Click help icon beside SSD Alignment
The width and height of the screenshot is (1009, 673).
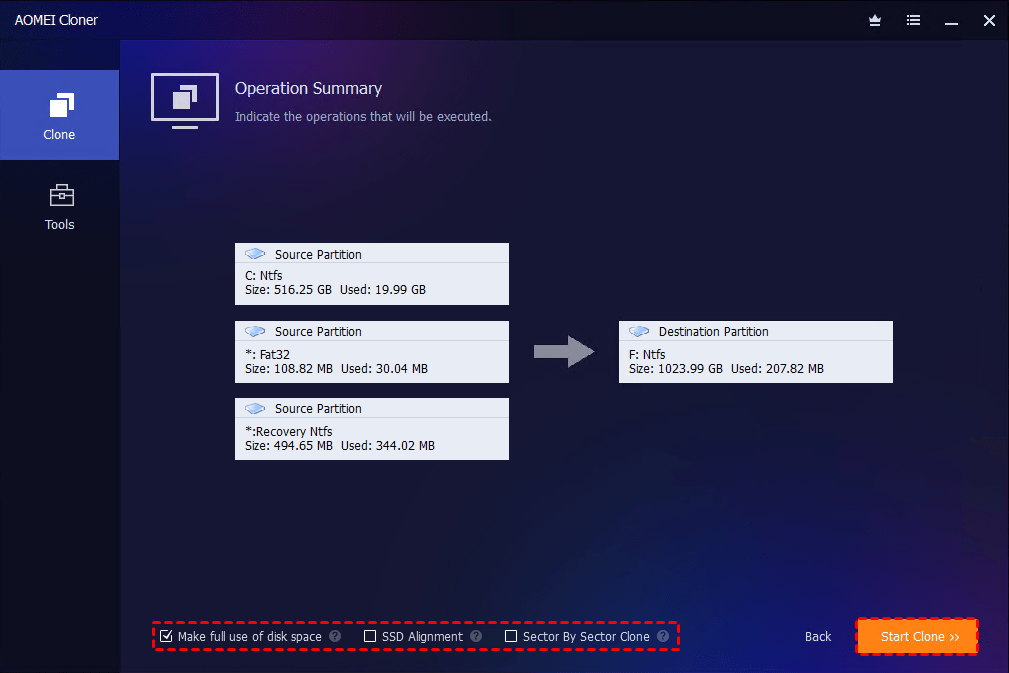pos(476,636)
